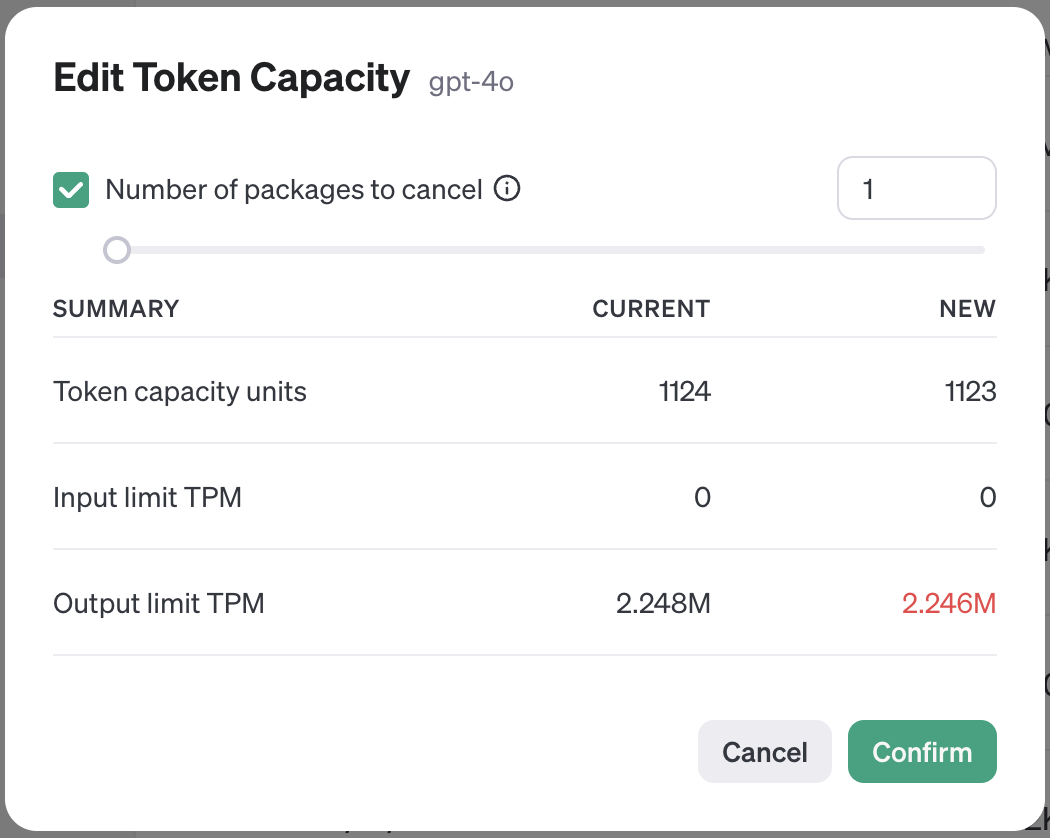Screen dimensions: 1050x838
Task: Click the package count slider handle
Action: point(117,250)
